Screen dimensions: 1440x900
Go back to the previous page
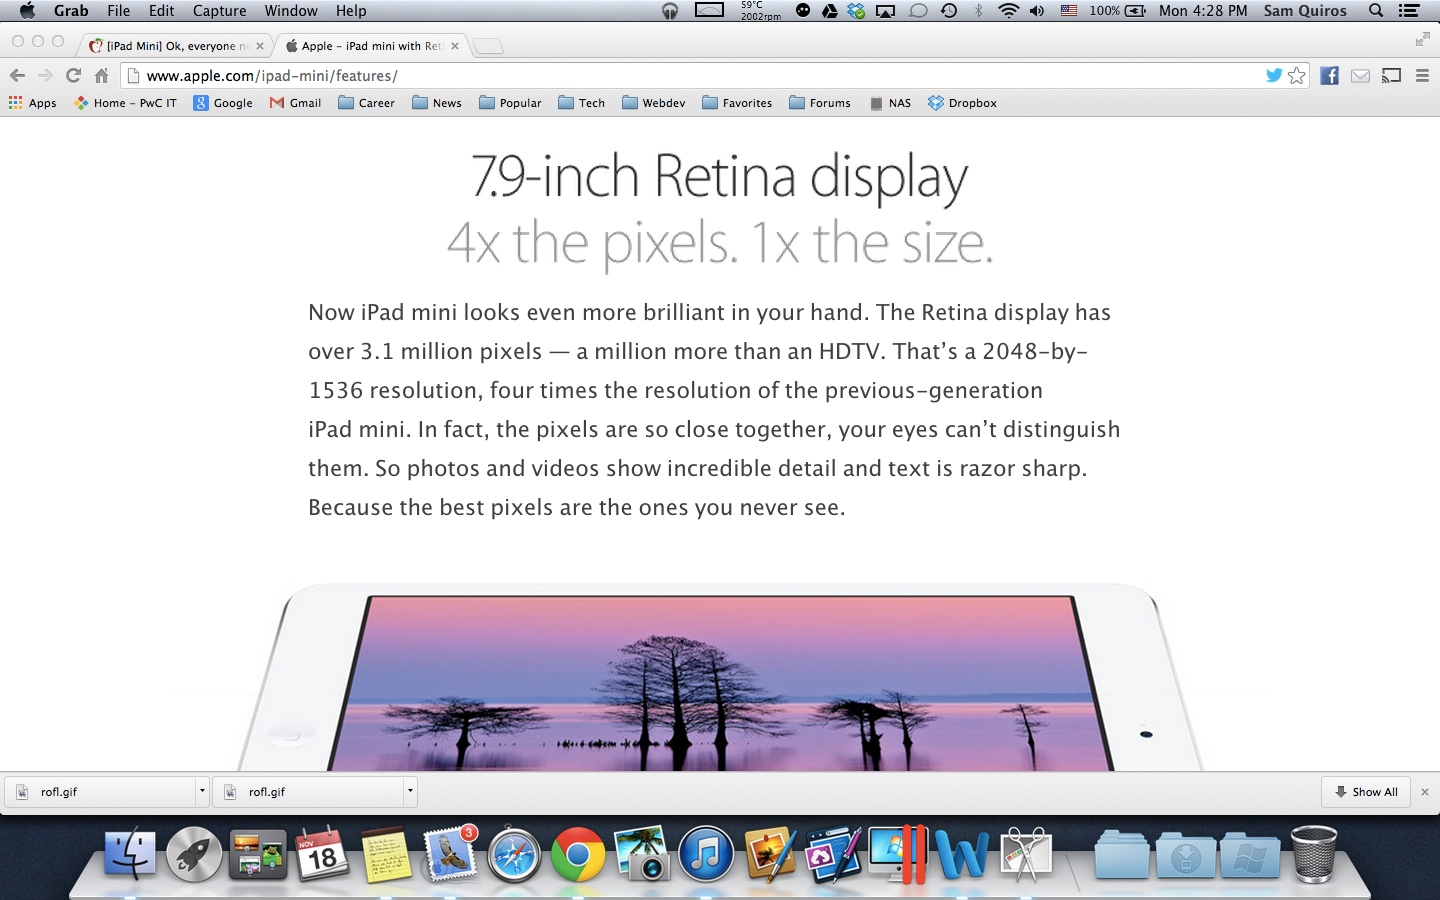pyautogui.click(x=17, y=75)
